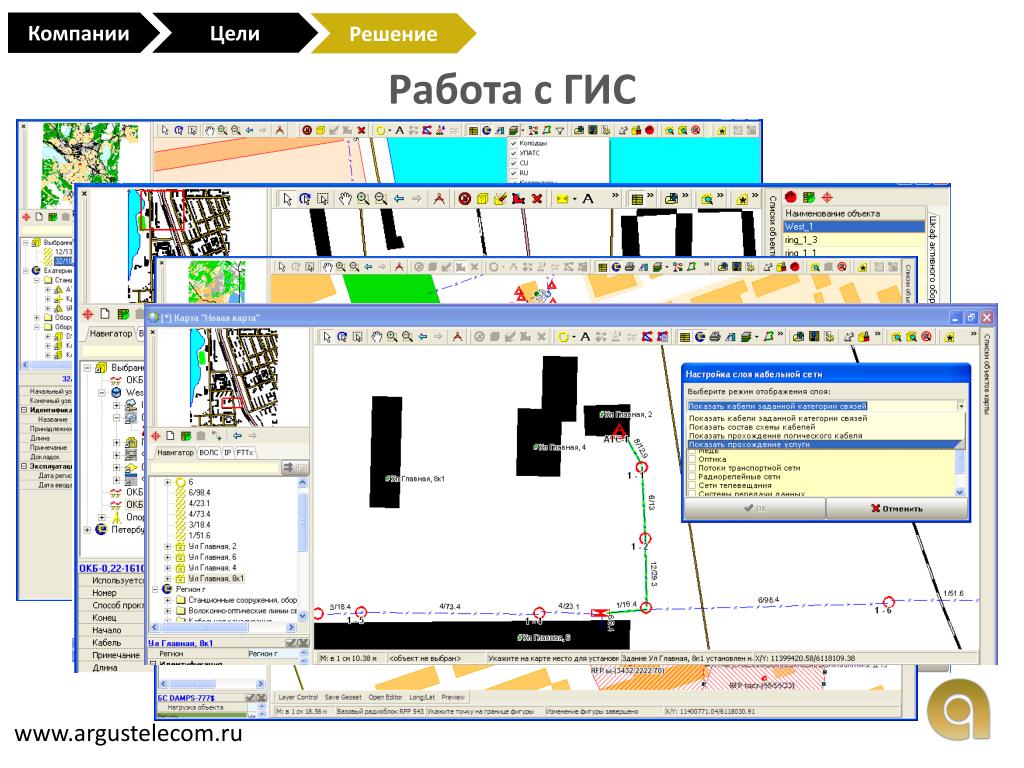Screen dimensions: 1024x768
Task: Toggle the Колодцы layer checkbox in back window
Action: 513,142
